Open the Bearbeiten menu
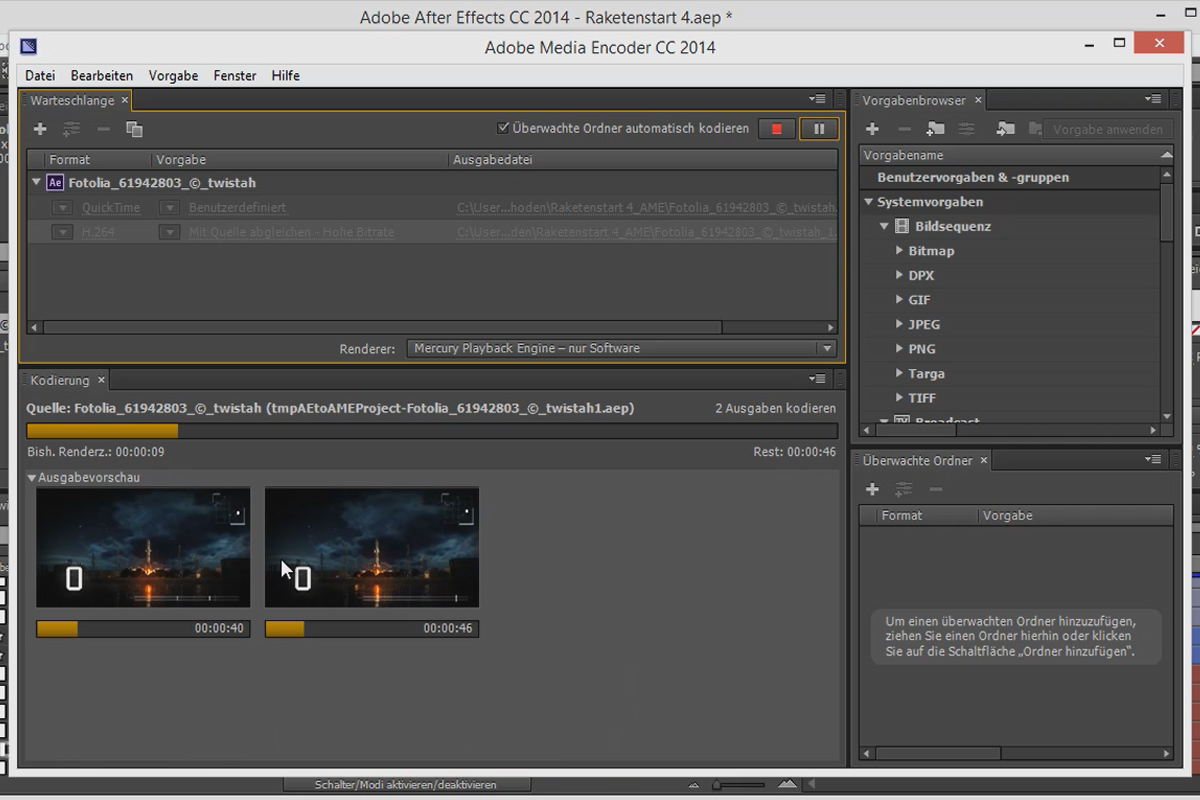 102,76
